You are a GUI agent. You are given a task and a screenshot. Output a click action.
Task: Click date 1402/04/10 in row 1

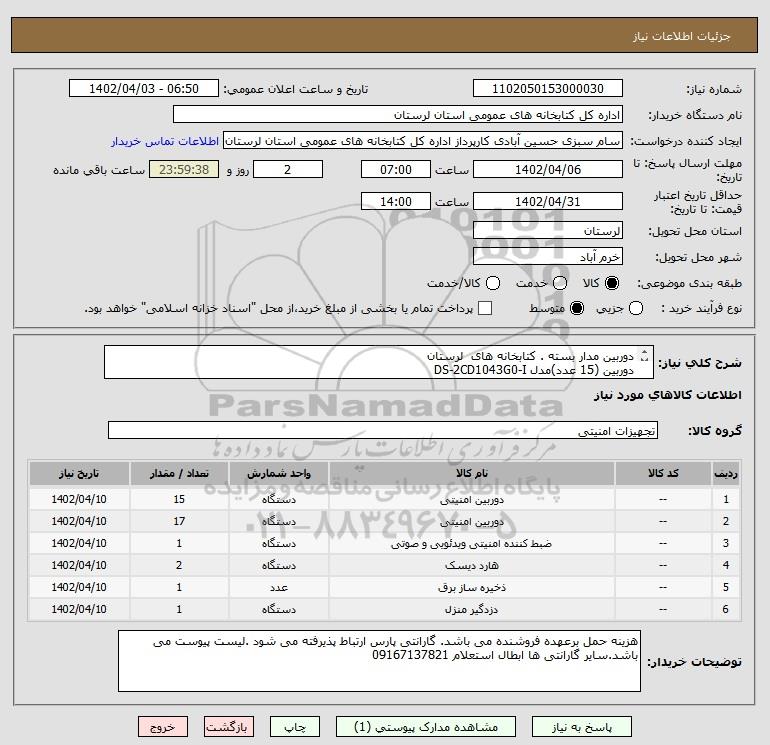pyautogui.click(x=79, y=499)
